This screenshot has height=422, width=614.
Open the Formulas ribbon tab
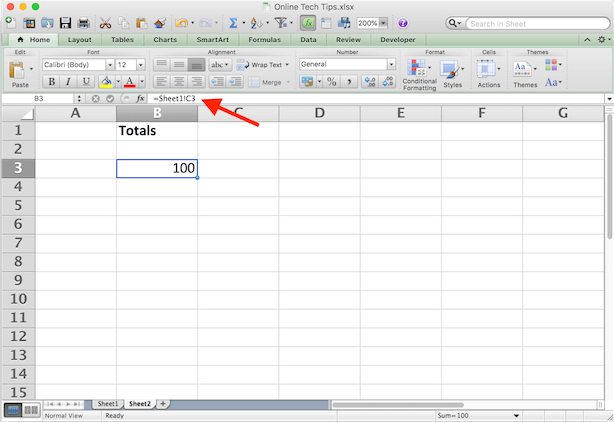click(x=264, y=40)
